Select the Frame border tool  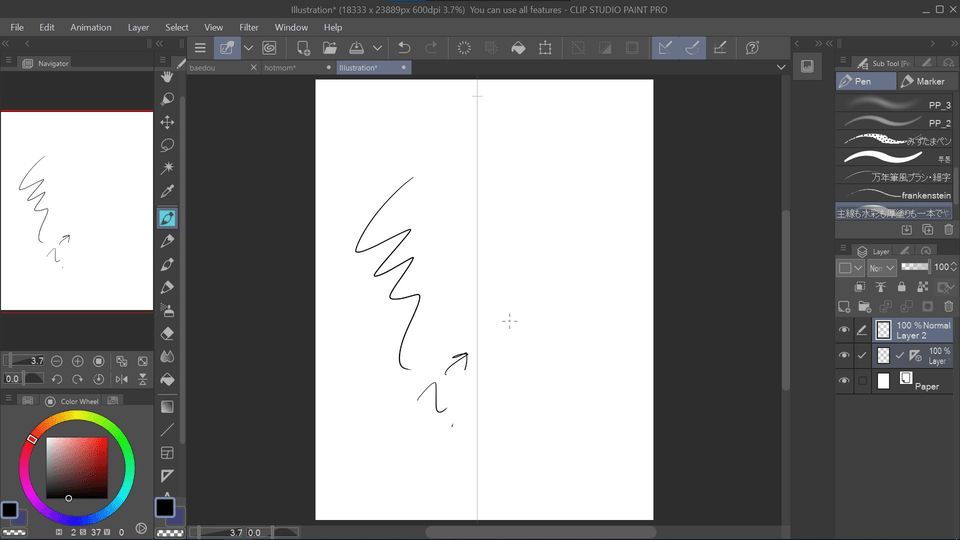pyautogui.click(x=167, y=453)
